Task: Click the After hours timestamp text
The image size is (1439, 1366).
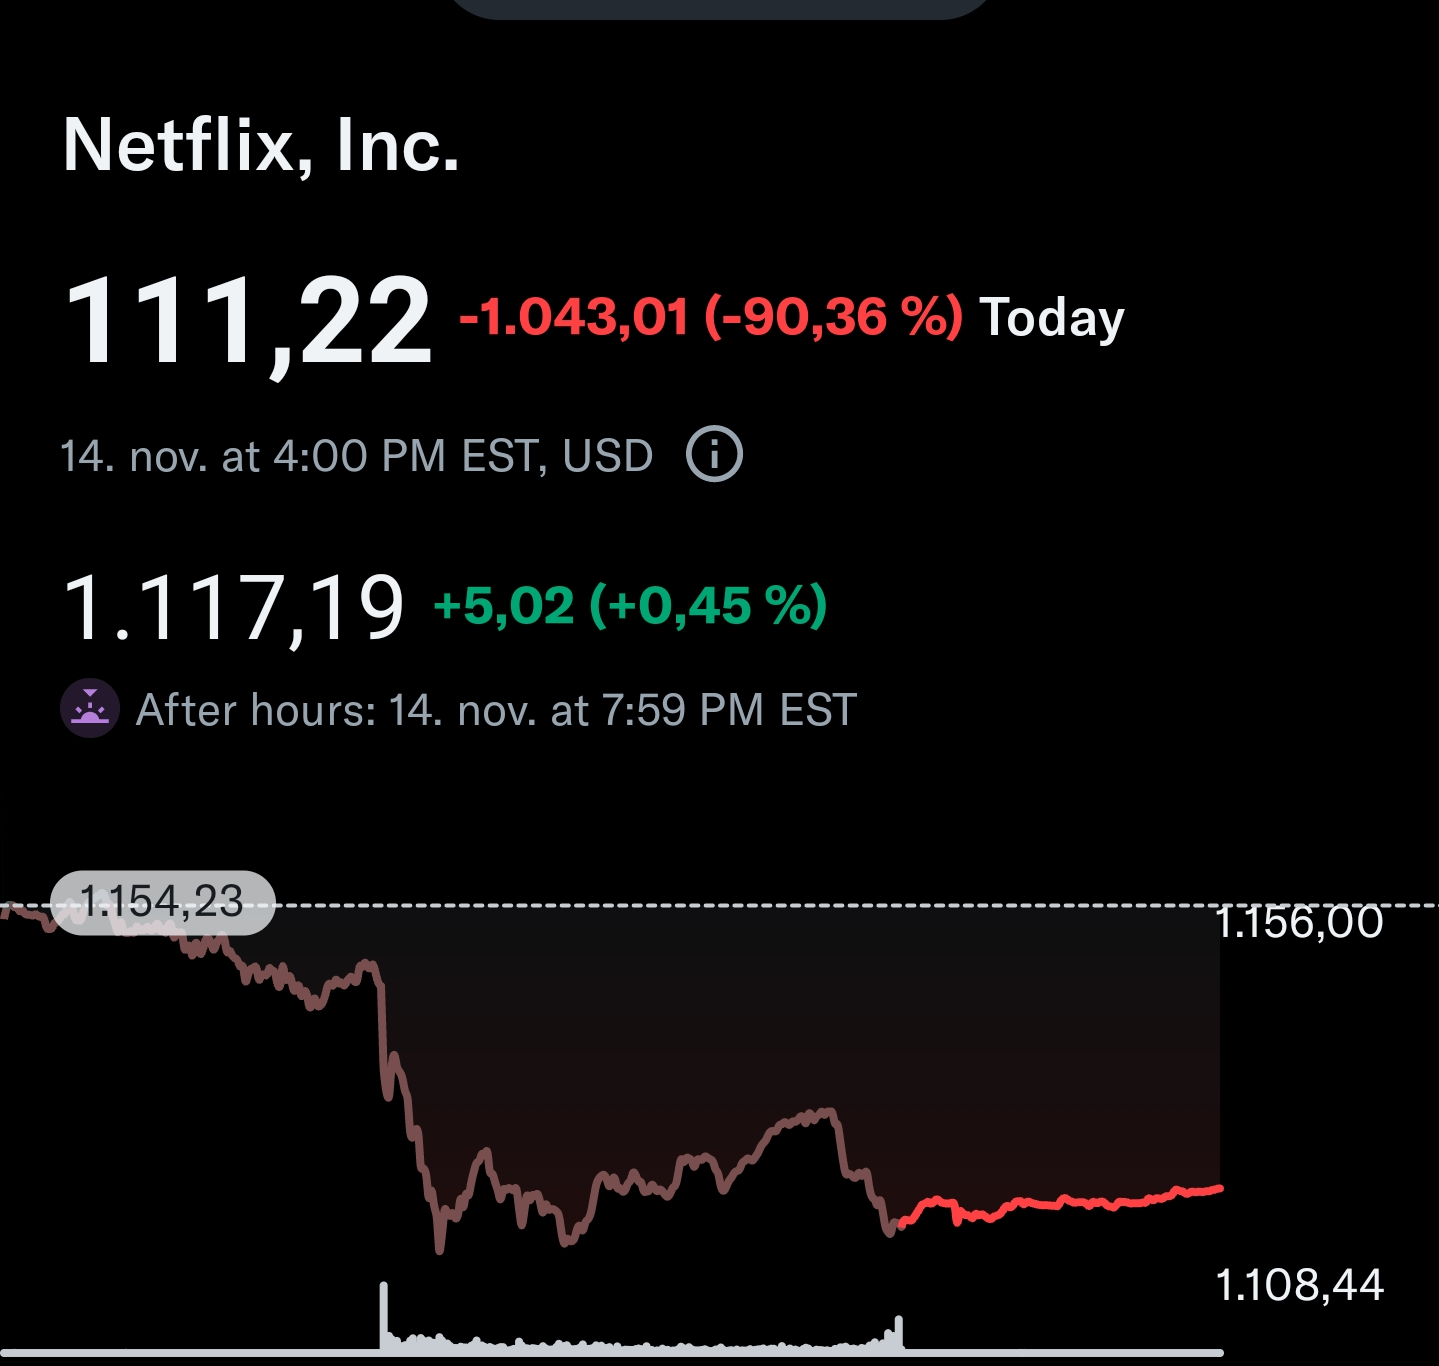Action: click(496, 710)
